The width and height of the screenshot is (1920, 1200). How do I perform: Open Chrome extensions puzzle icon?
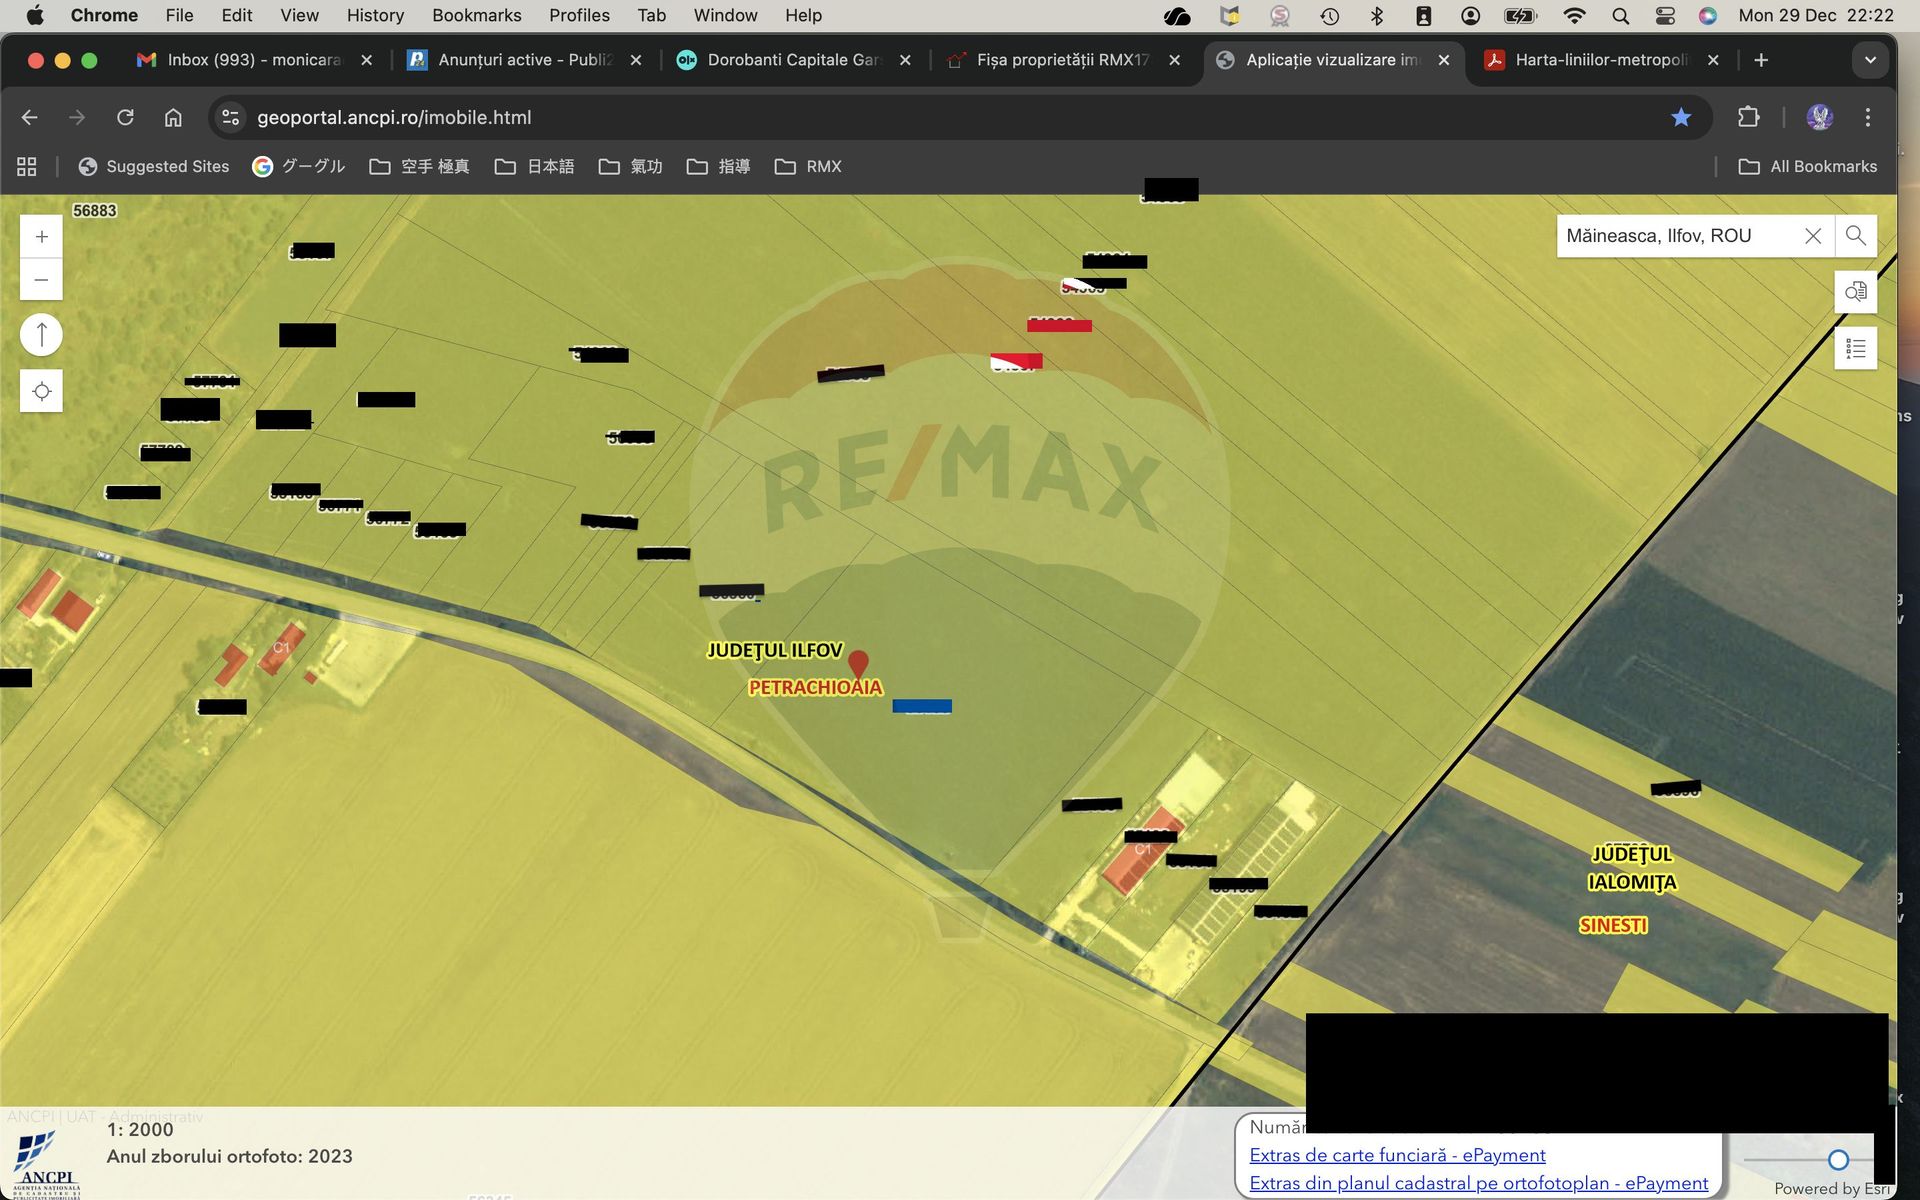[x=1748, y=117]
